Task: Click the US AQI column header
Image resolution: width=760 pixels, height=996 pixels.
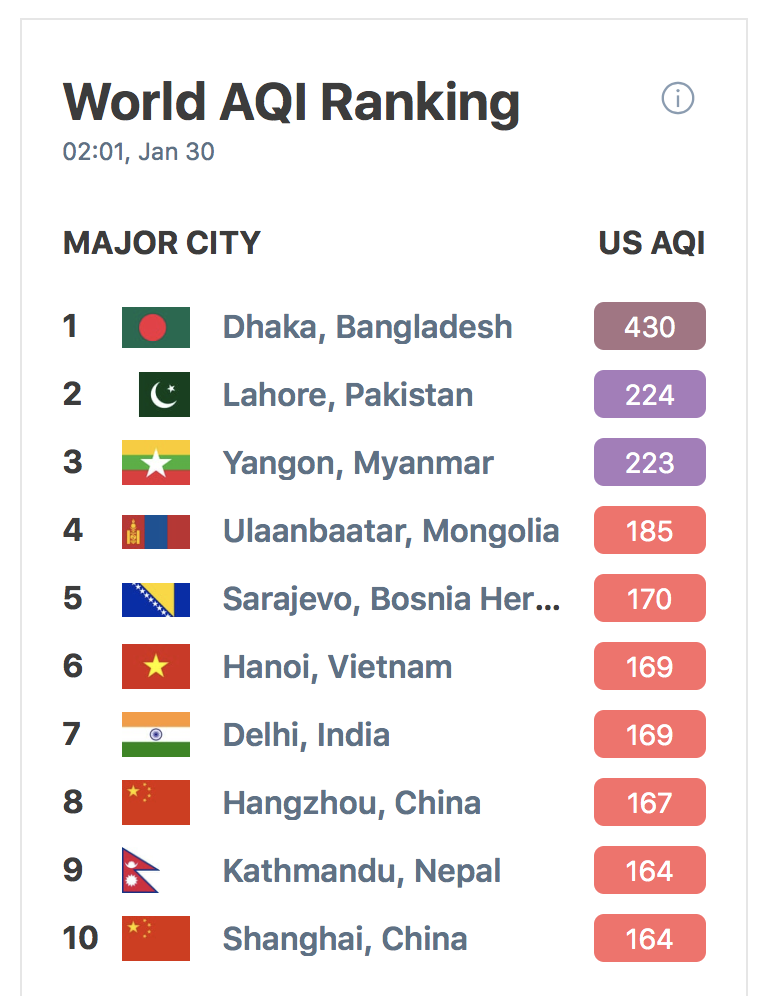Action: (x=652, y=243)
